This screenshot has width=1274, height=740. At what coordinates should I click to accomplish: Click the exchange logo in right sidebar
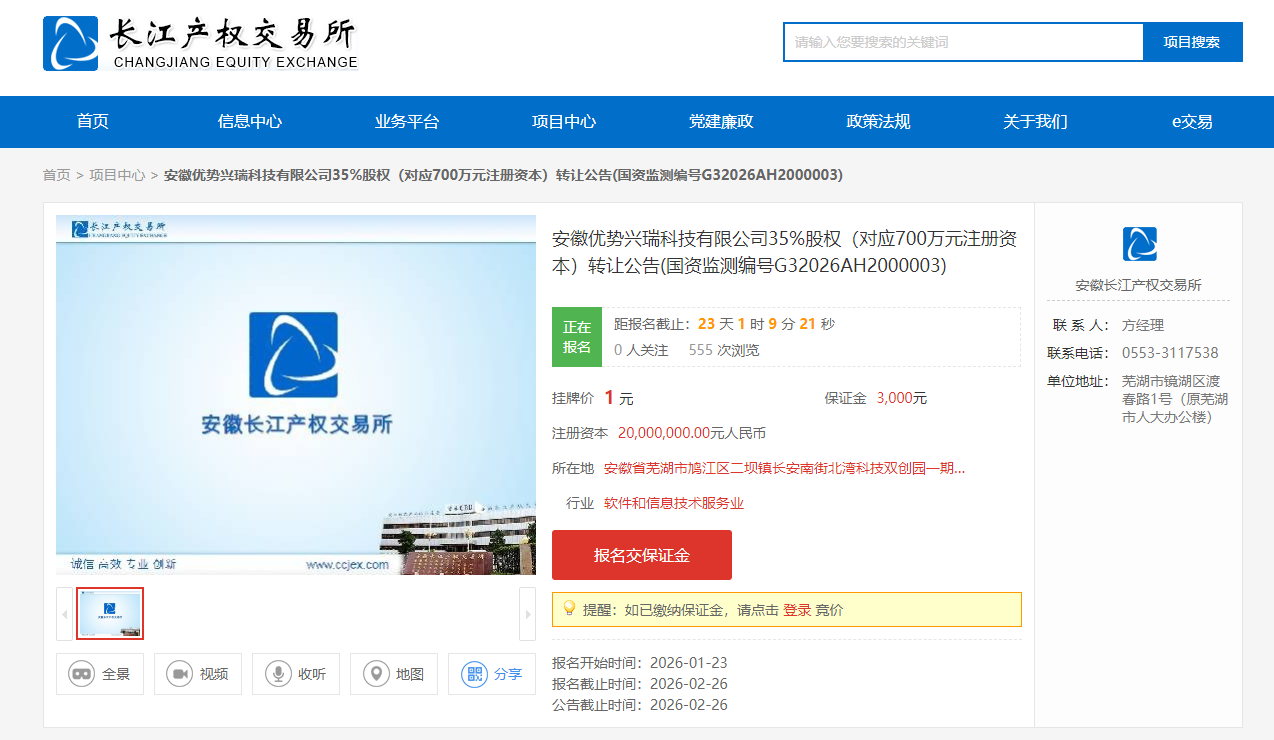pyautogui.click(x=1139, y=244)
